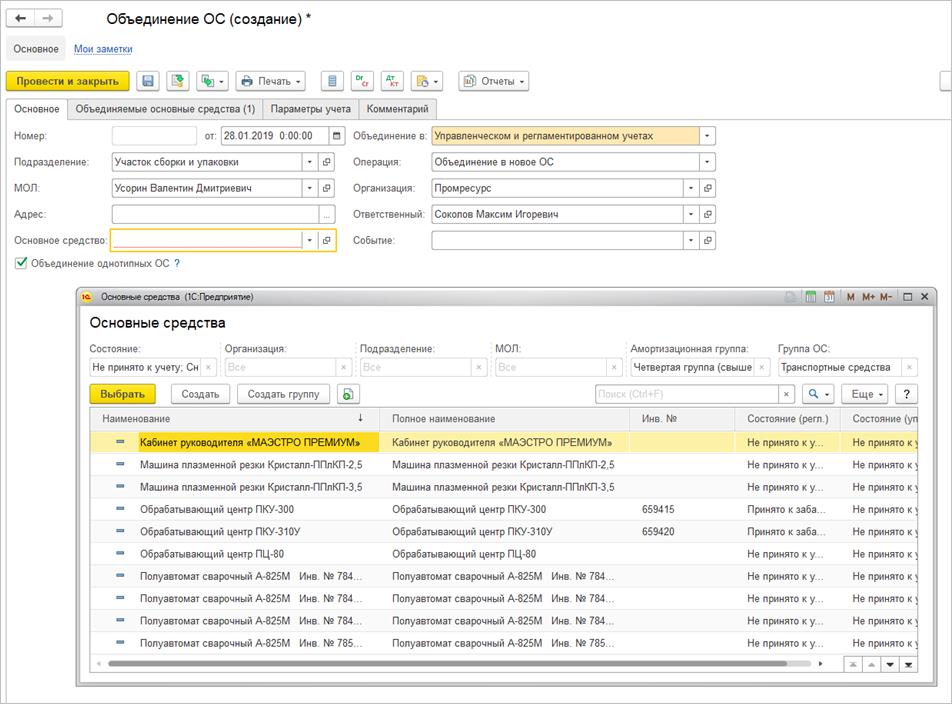Screen dimensions: 952x704
Task: Click the save (floppy disk) icon
Action: pos(148,81)
